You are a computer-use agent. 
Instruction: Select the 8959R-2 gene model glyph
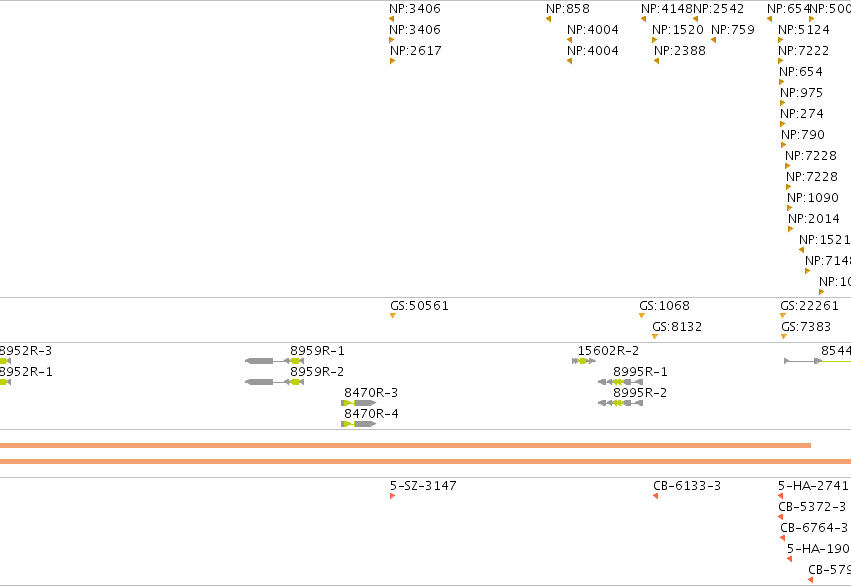tap(274, 382)
